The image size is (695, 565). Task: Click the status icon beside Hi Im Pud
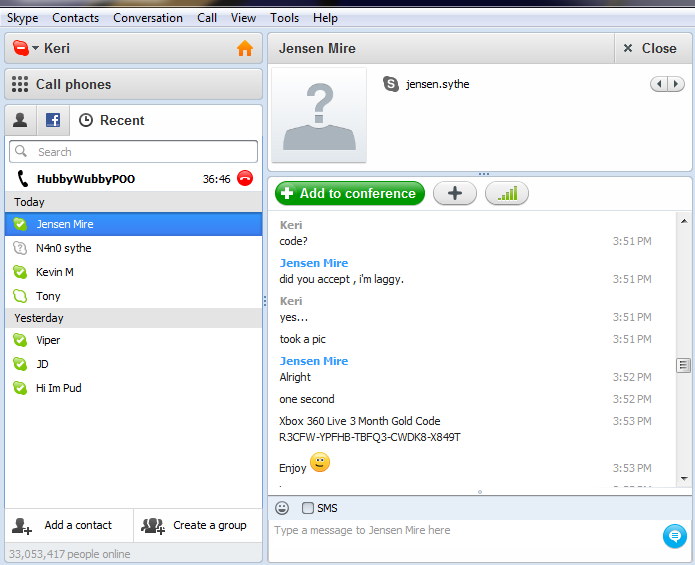coord(20,388)
